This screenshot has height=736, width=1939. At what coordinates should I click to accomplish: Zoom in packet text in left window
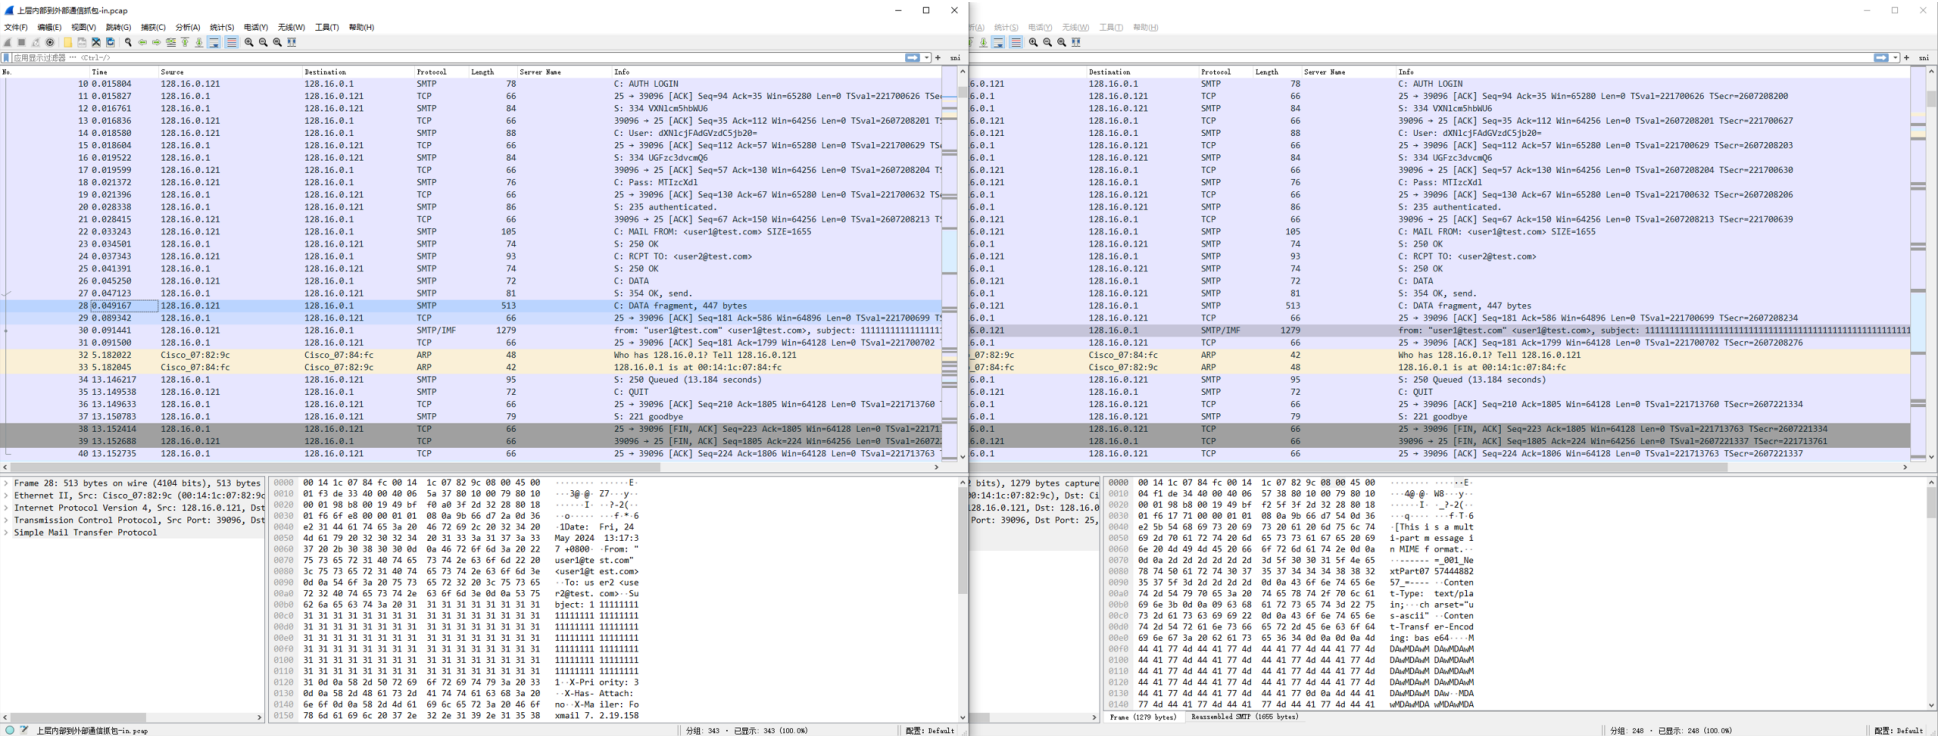(x=249, y=43)
